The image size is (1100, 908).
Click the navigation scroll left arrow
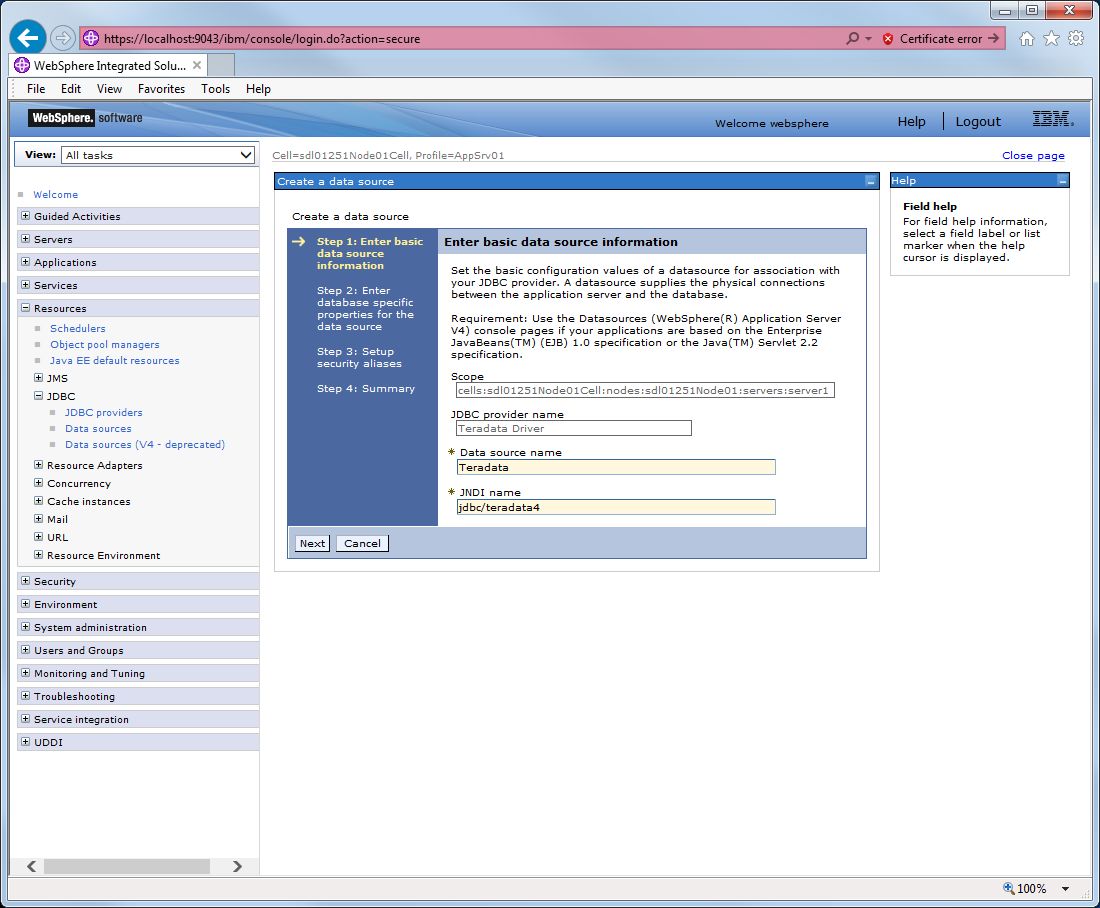(x=32, y=867)
